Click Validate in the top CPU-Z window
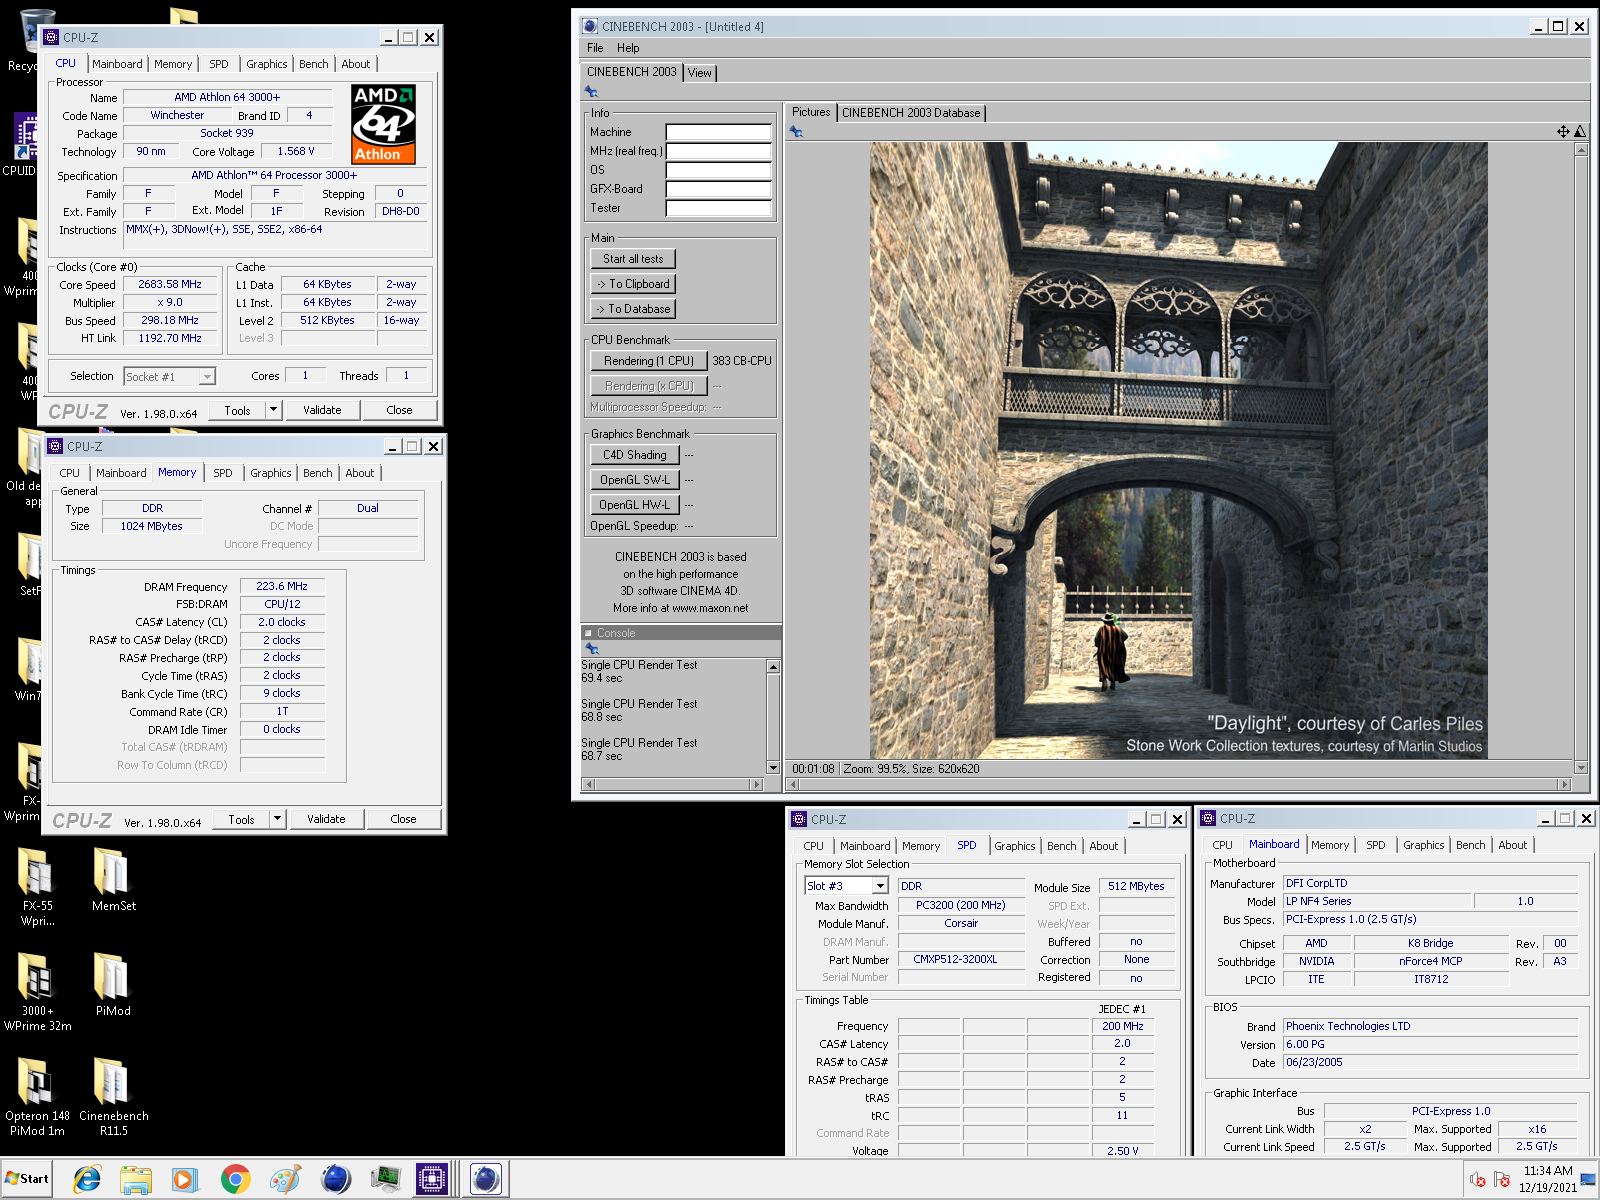Image resolution: width=1600 pixels, height=1200 pixels. (322, 410)
